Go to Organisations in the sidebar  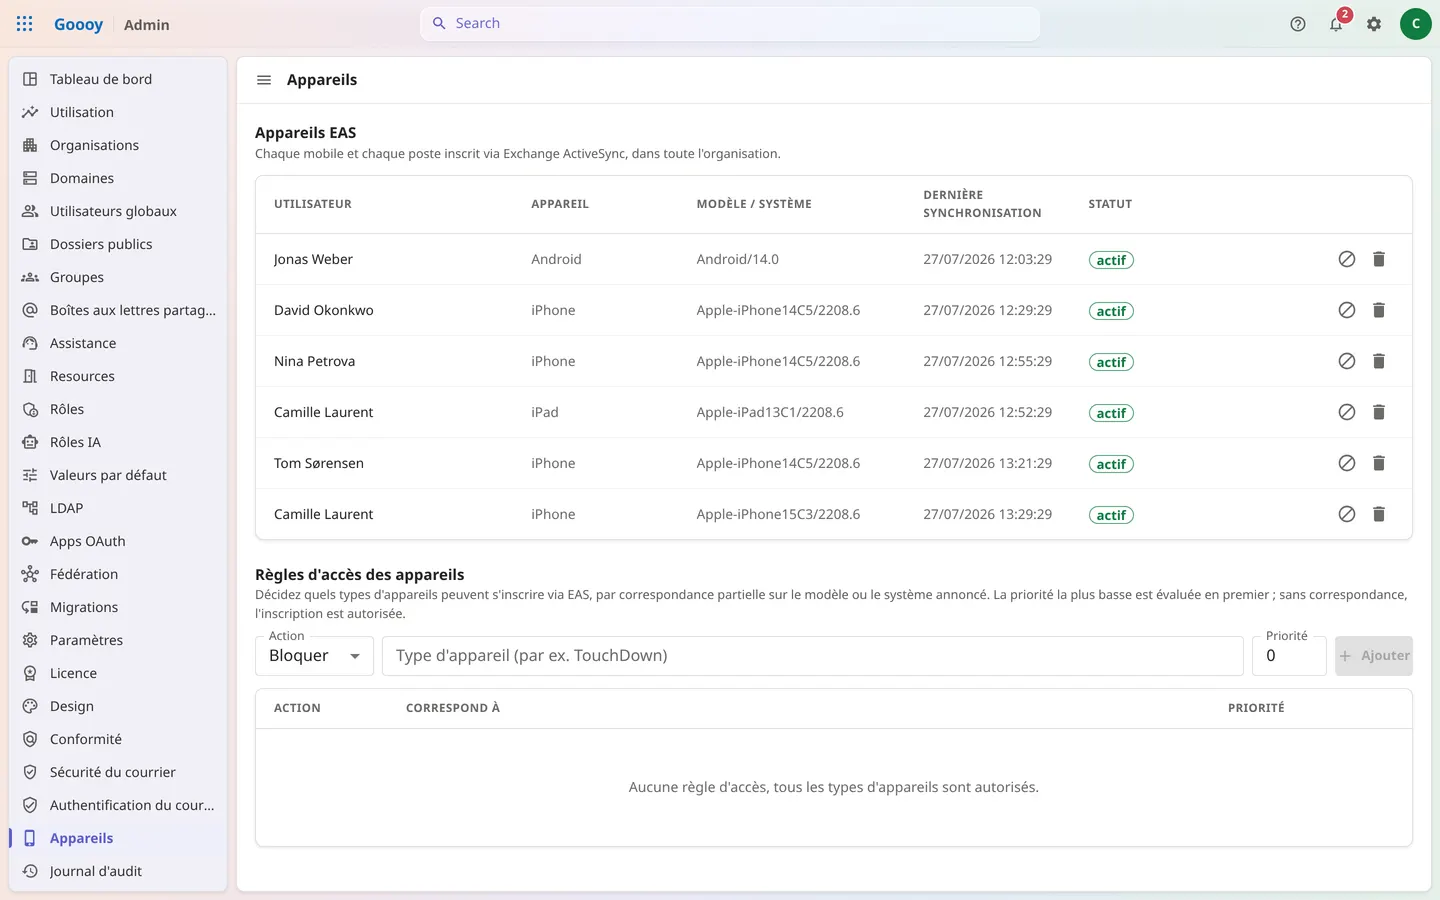tap(118, 145)
